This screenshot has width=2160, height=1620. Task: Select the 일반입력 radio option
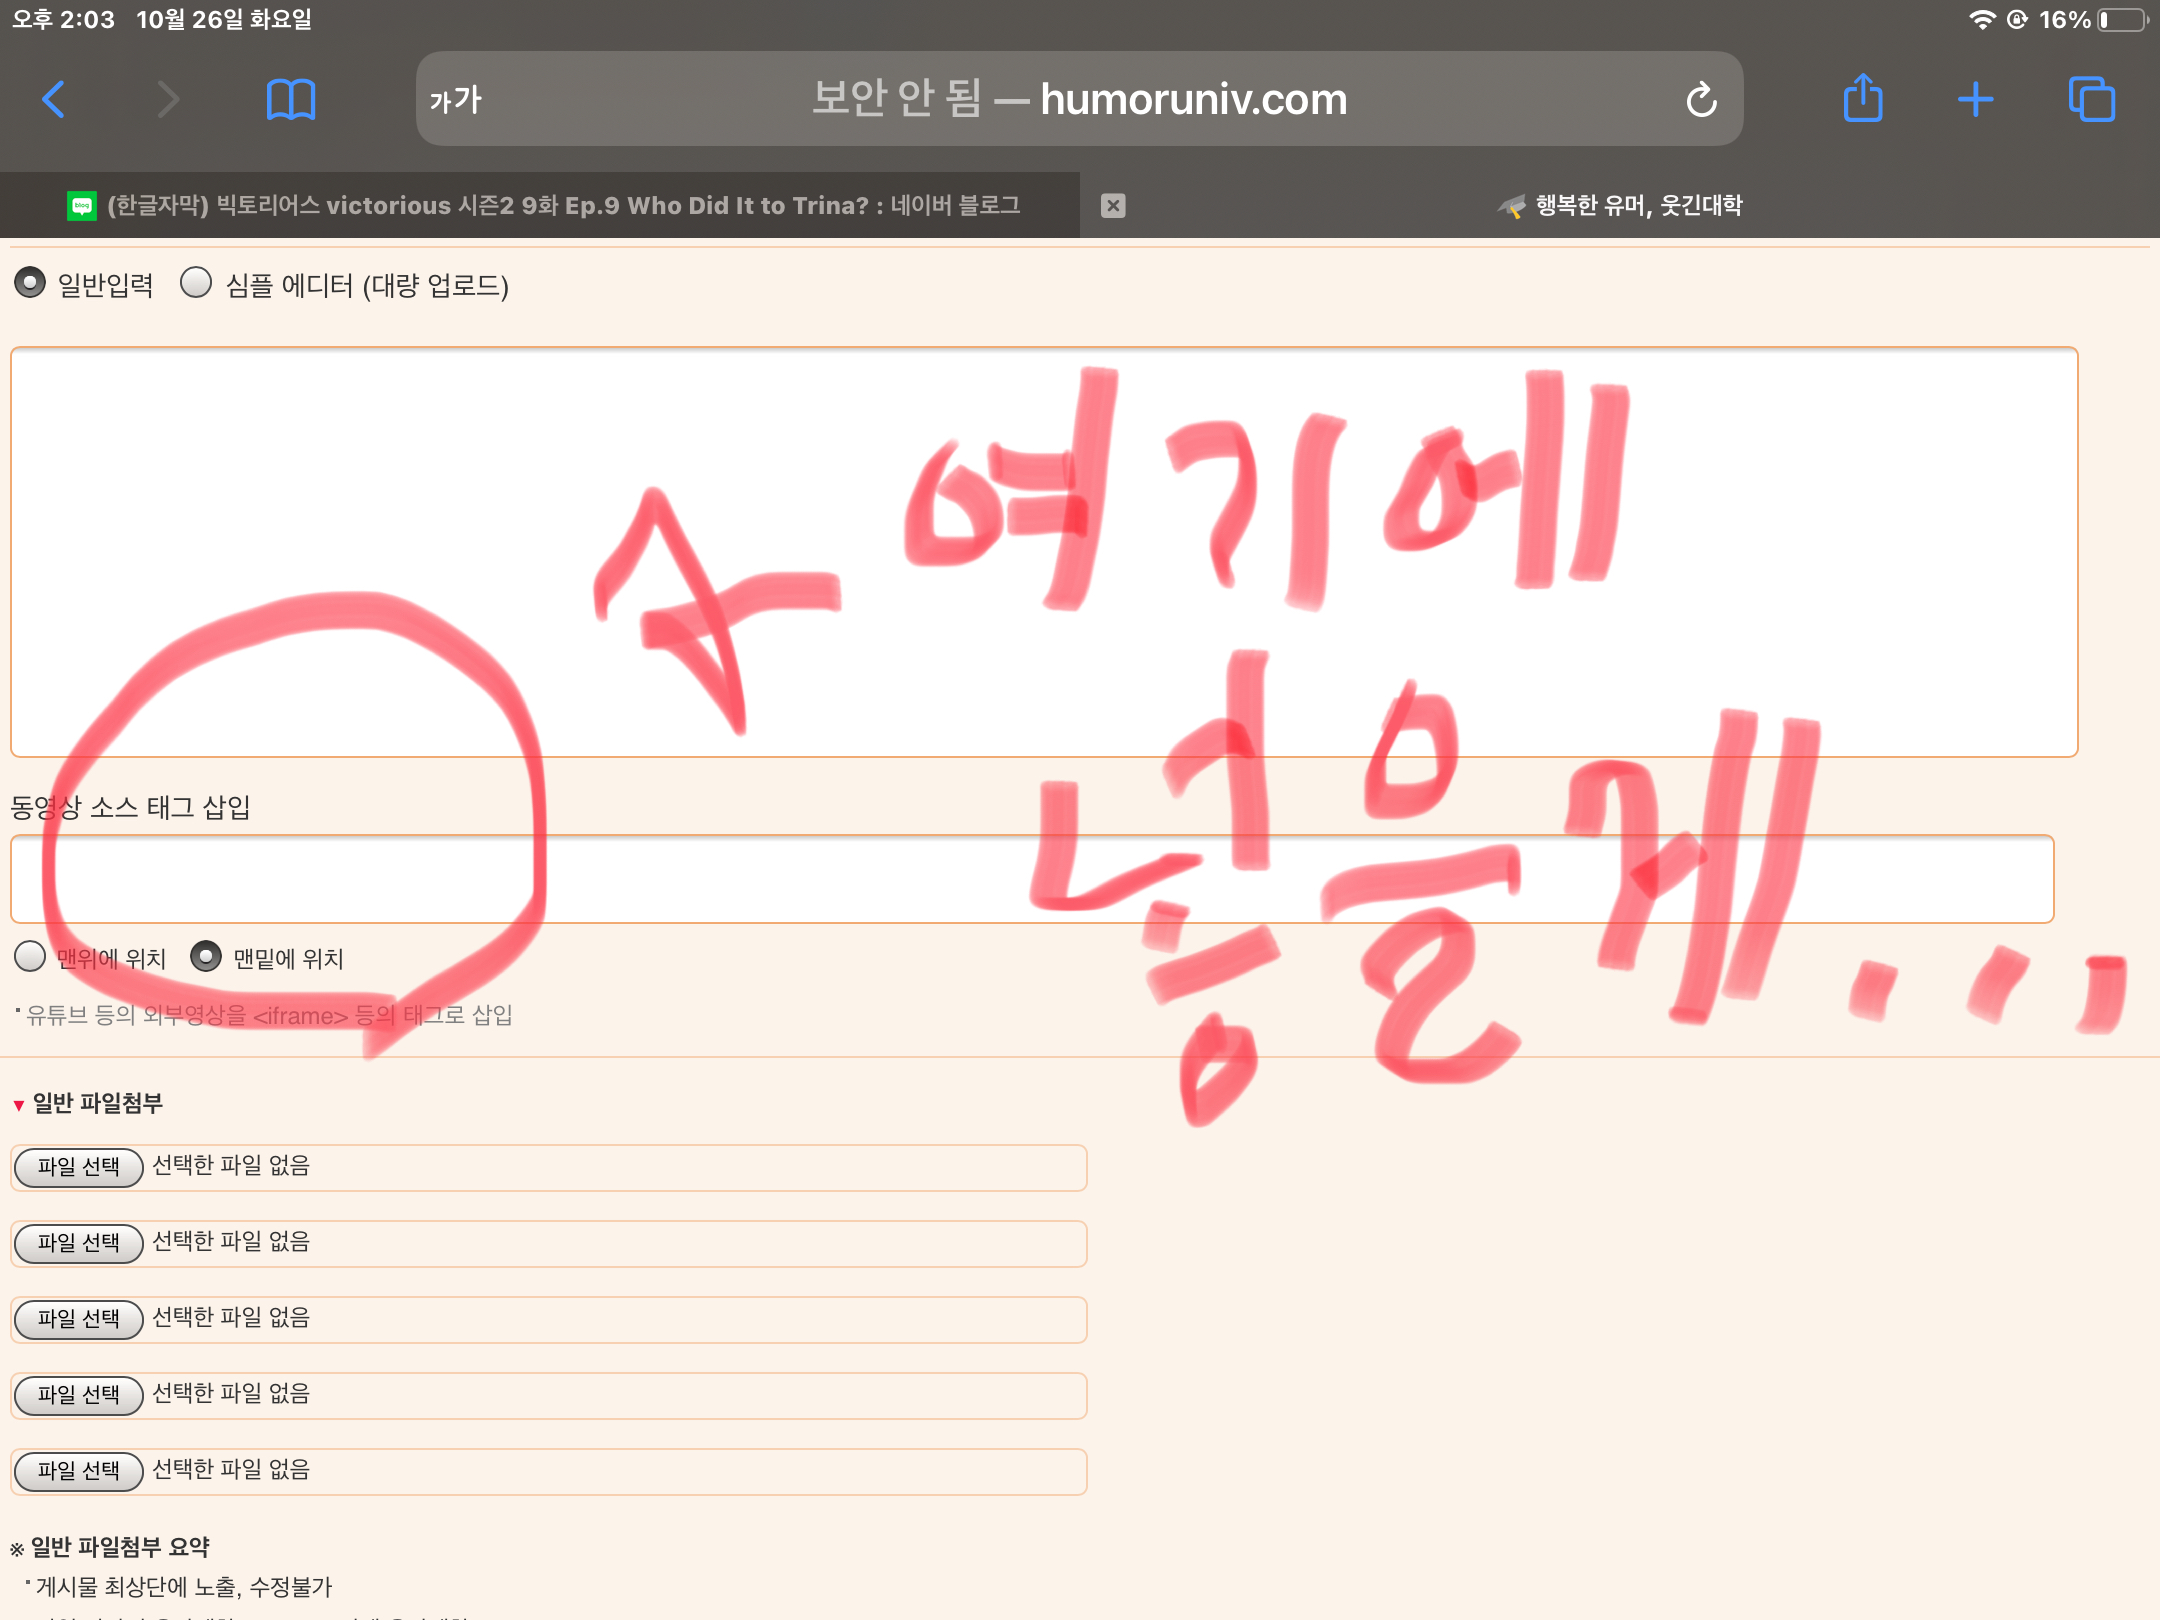31,283
